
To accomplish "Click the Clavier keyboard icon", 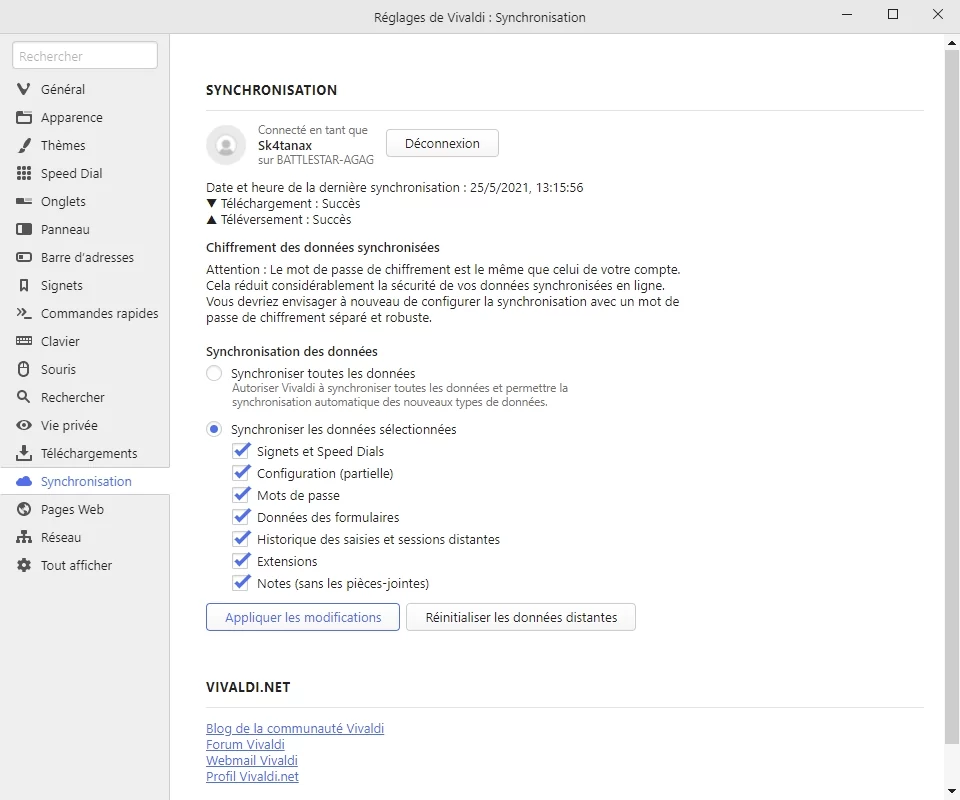I will (x=23, y=342).
